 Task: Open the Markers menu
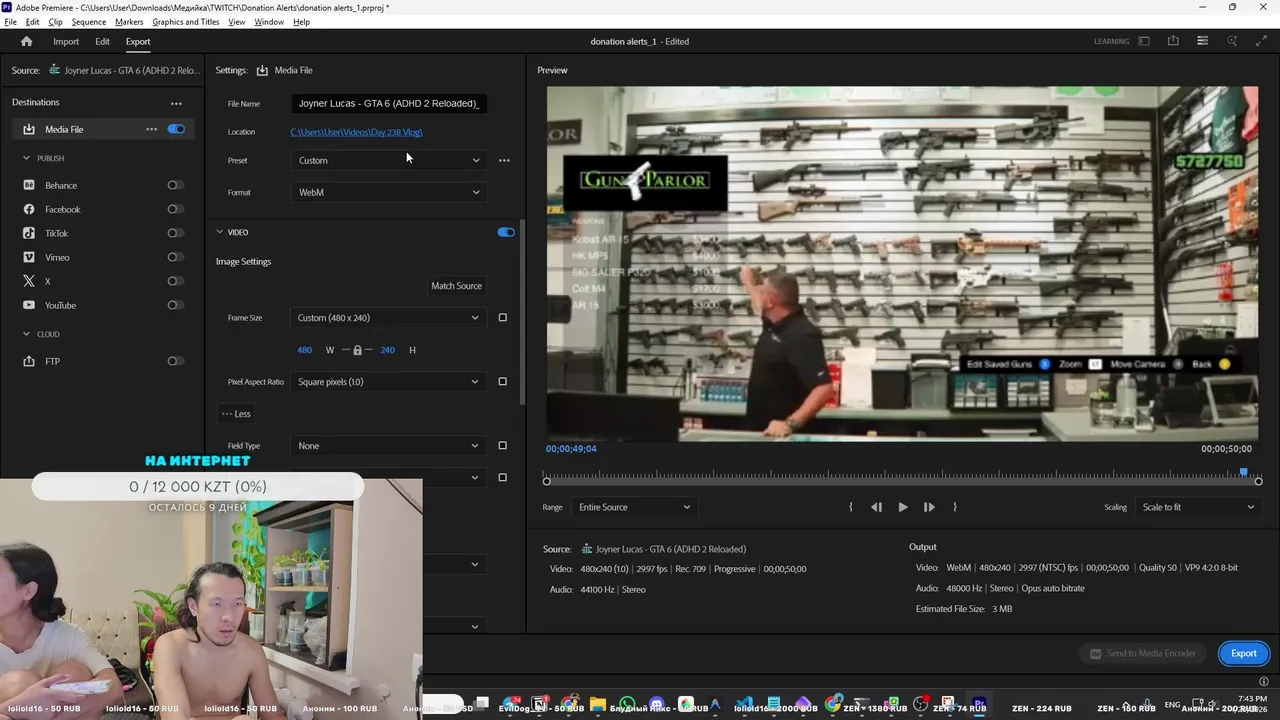(129, 22)
